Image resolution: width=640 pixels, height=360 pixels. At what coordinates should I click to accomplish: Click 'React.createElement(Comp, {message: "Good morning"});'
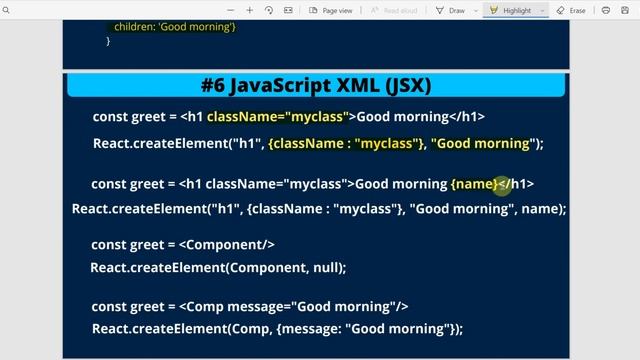[x=278, y=329]
